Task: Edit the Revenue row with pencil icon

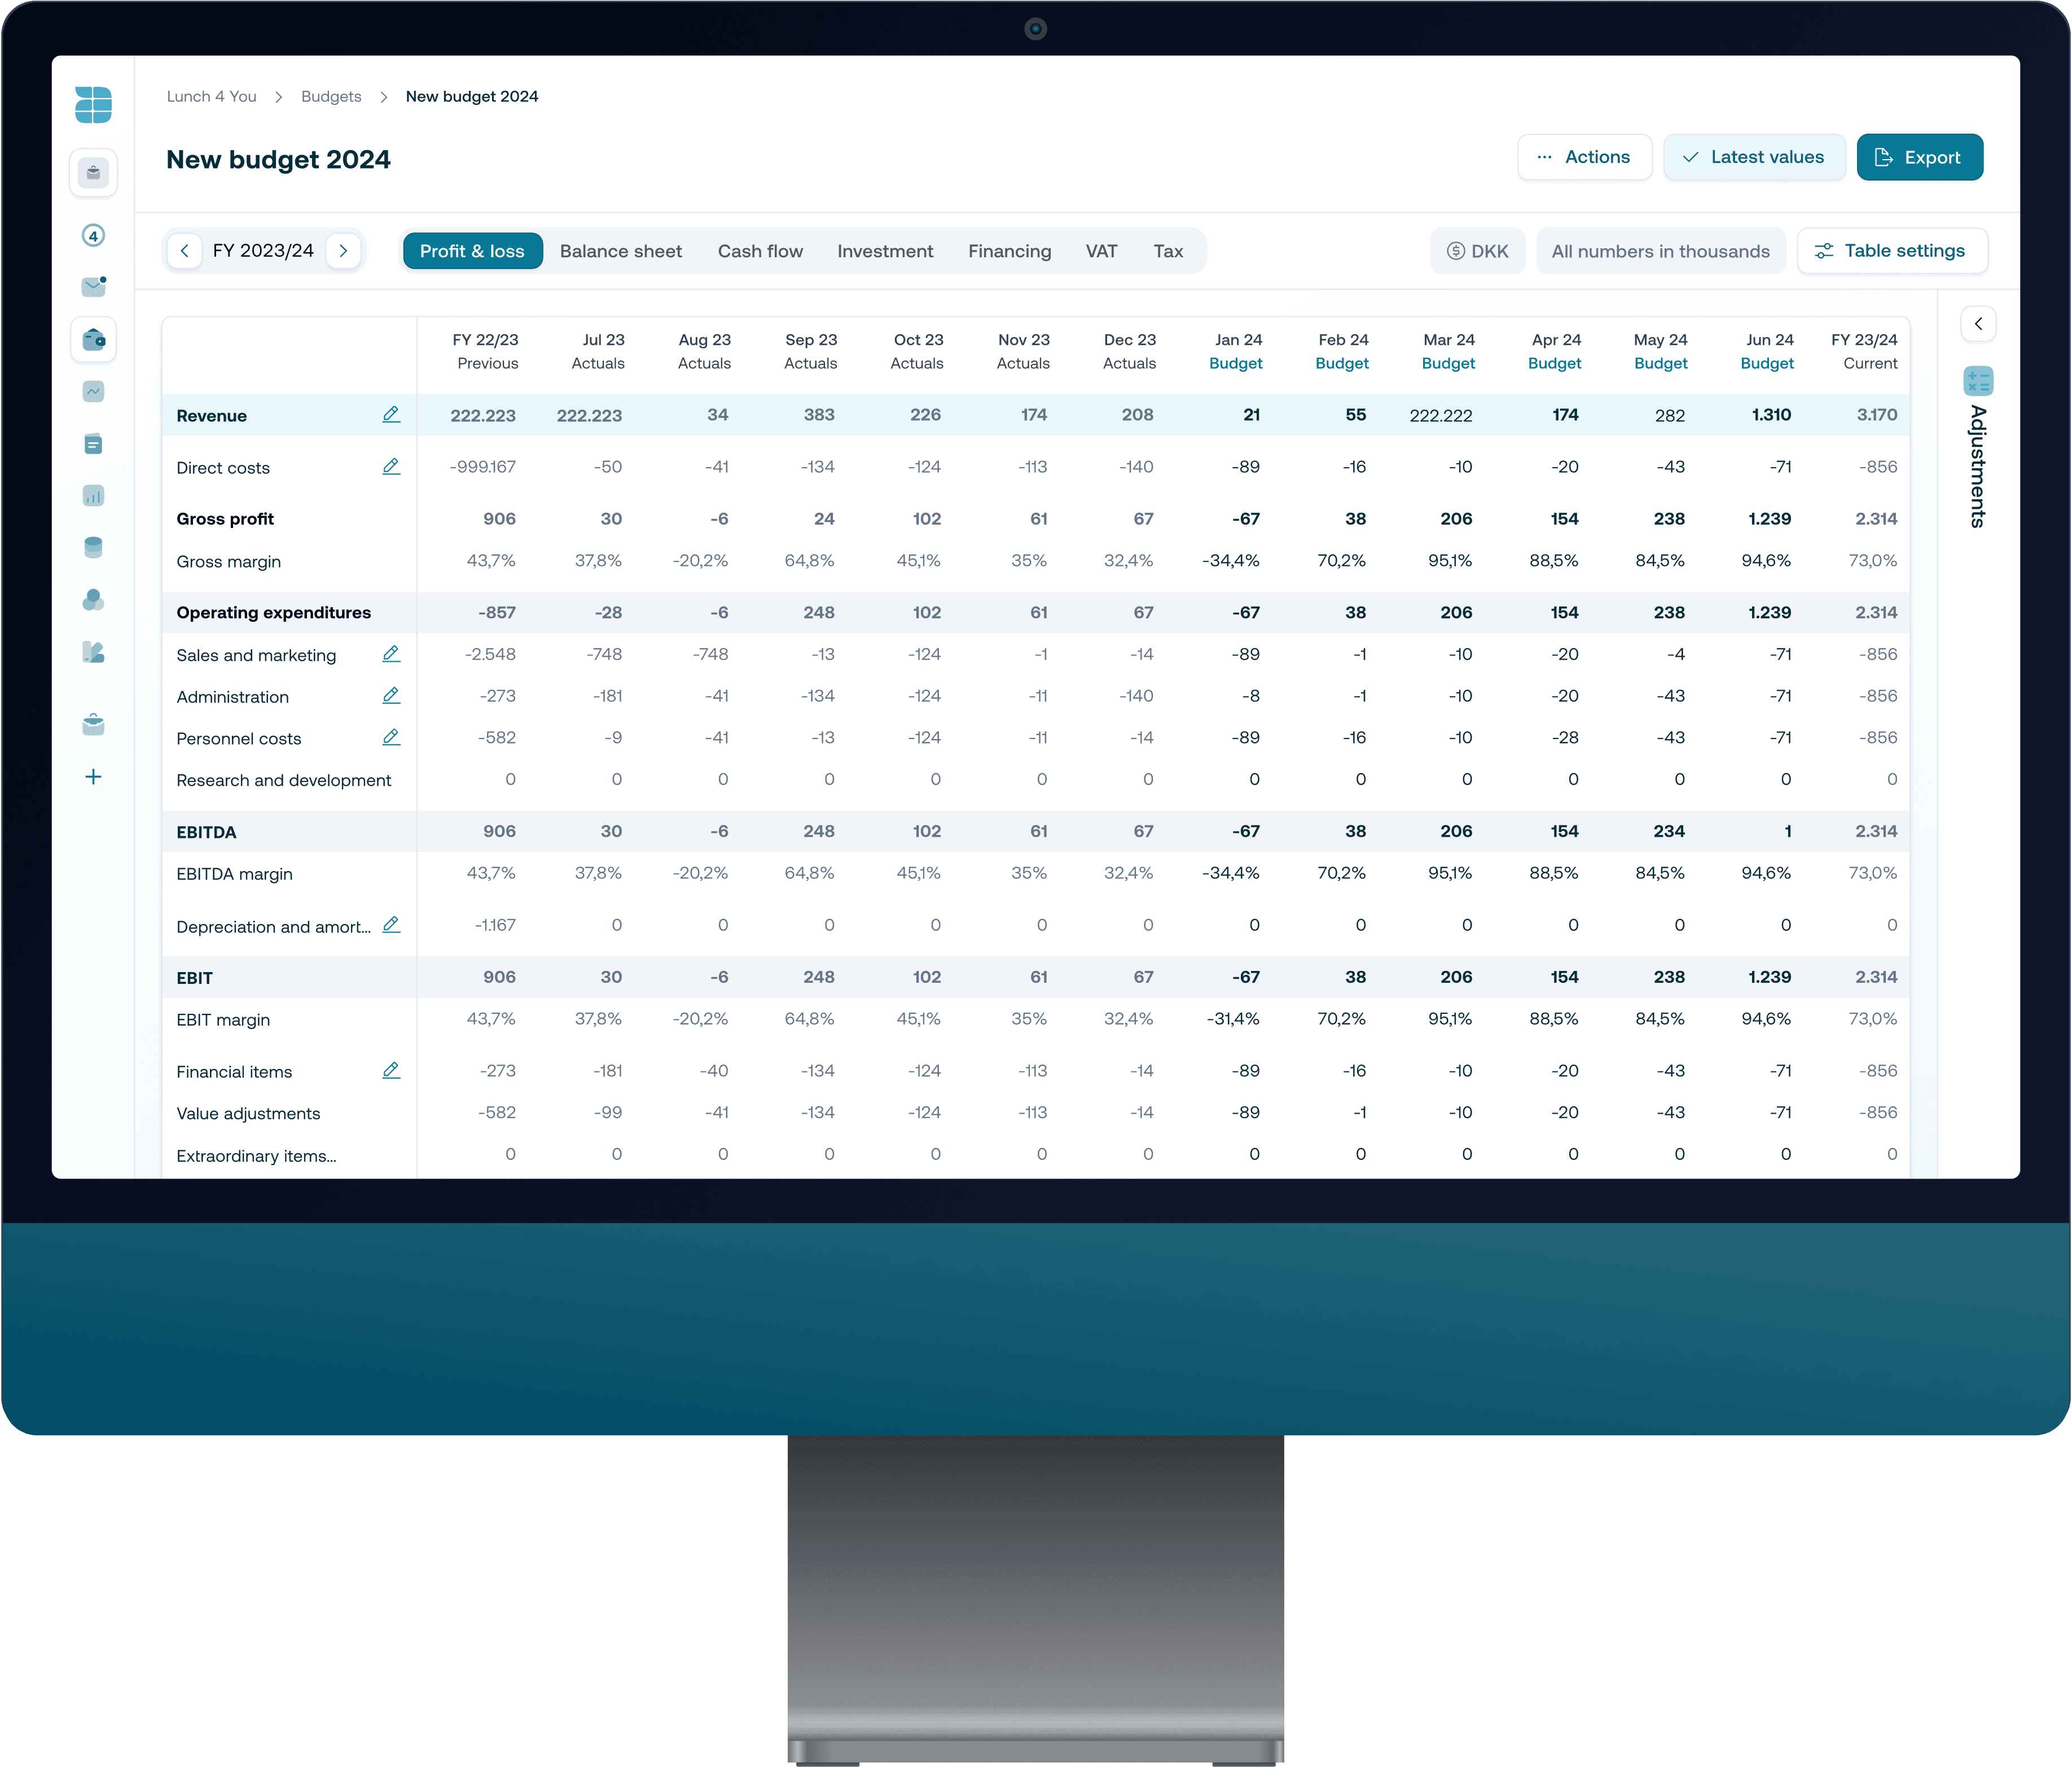Action: pyautogui.click(x=391, y=414)
